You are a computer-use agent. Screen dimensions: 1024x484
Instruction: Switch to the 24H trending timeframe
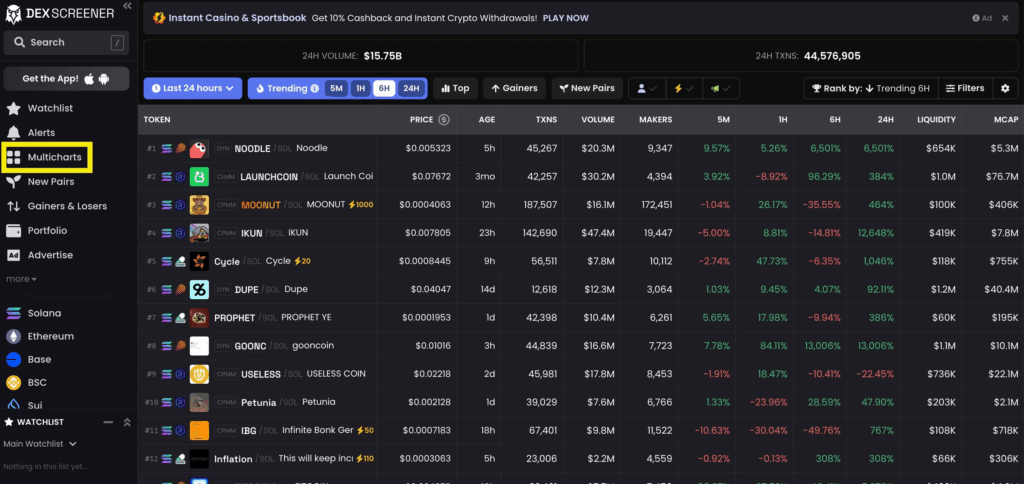(x=411, y=88)
